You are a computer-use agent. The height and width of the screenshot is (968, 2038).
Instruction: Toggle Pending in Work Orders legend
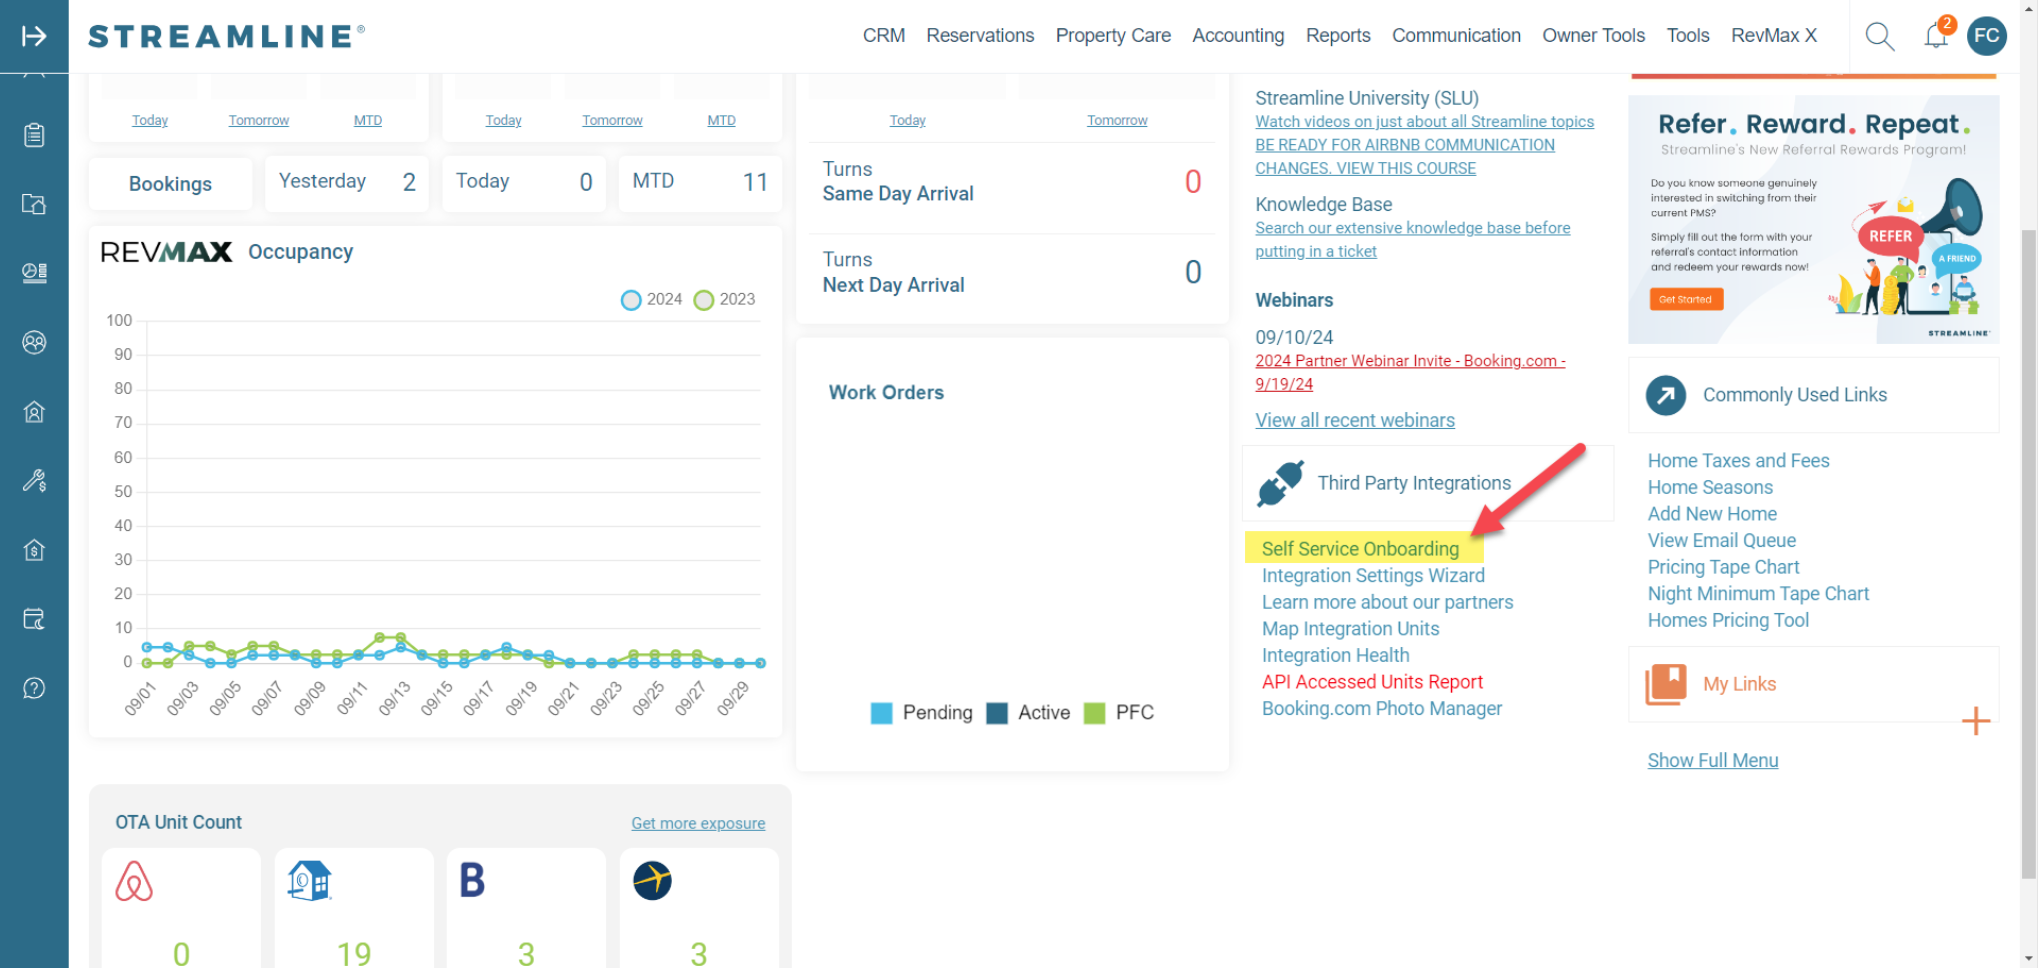[921, 713]
